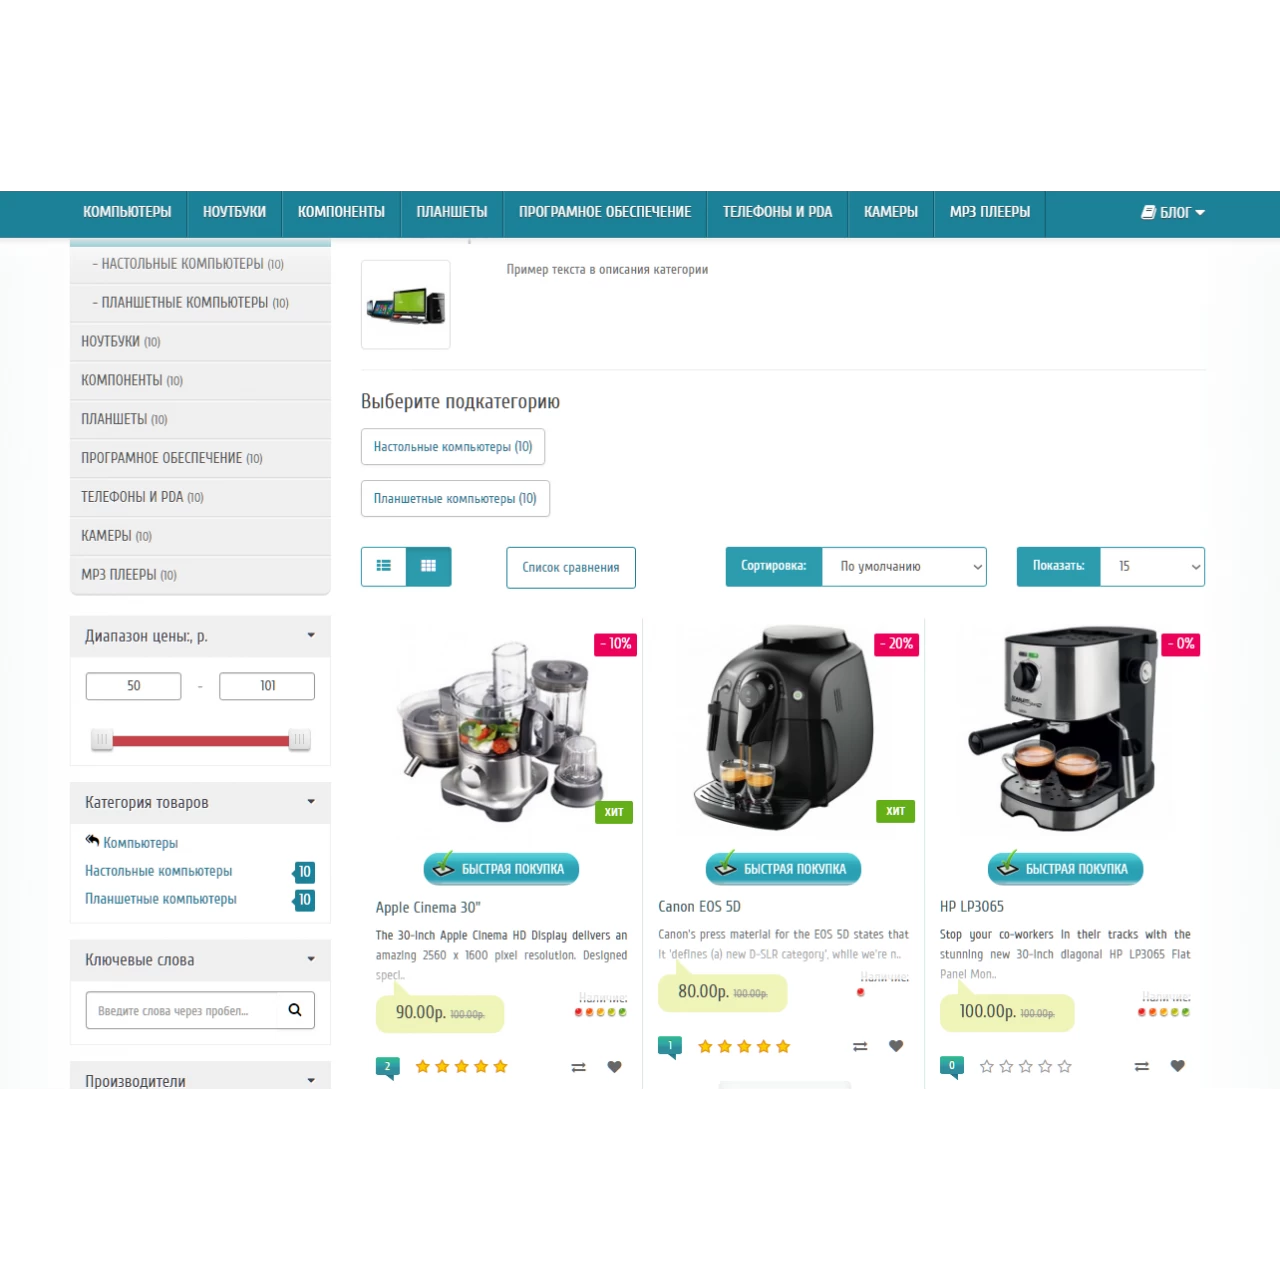Switch to grid view layout
Image resolution: width=1280 pixels, height=1280 pixels.
point(429,566)
